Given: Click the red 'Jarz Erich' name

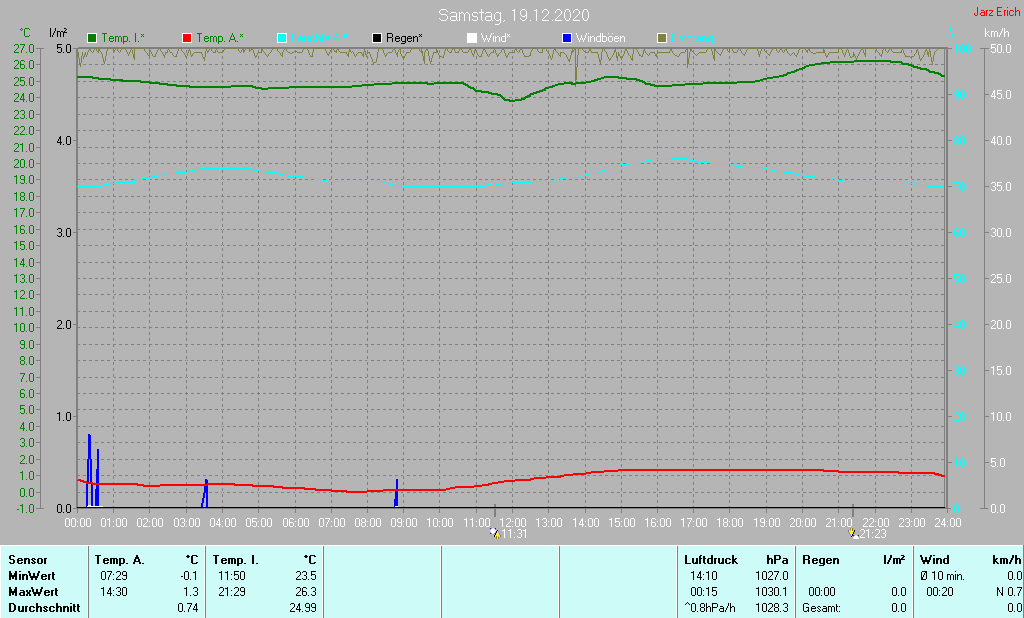Looking at the screenshot, I should pyautogui.click(x=997, y=12).
